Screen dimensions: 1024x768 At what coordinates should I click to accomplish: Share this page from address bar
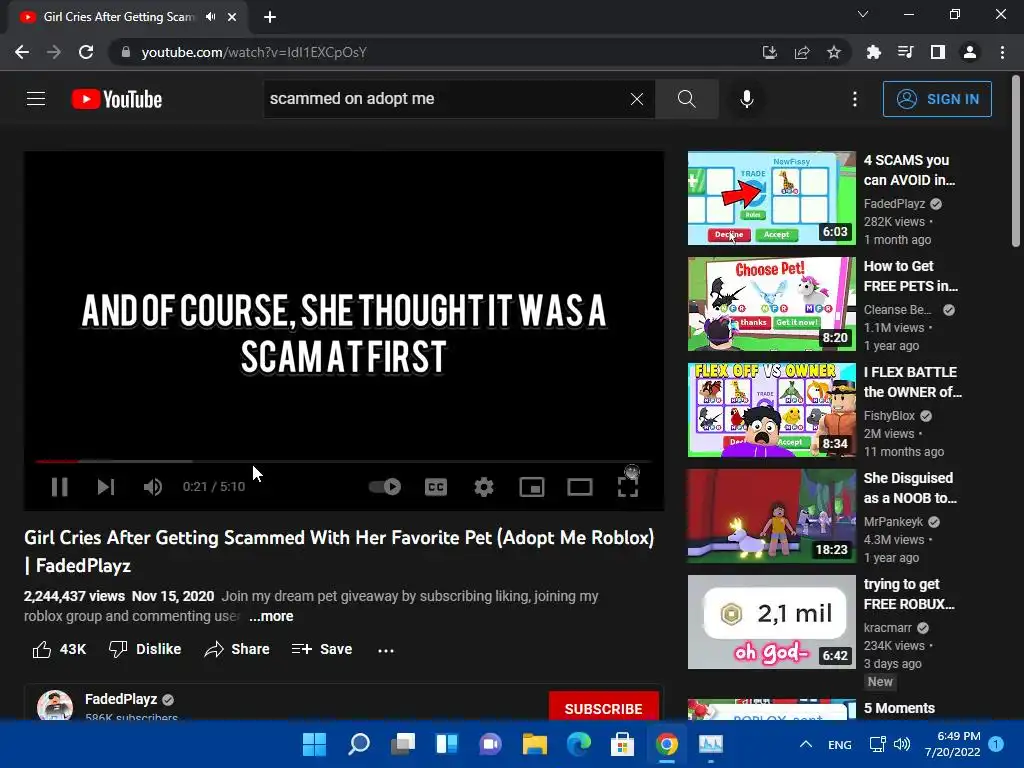click(x=802, y=52)
